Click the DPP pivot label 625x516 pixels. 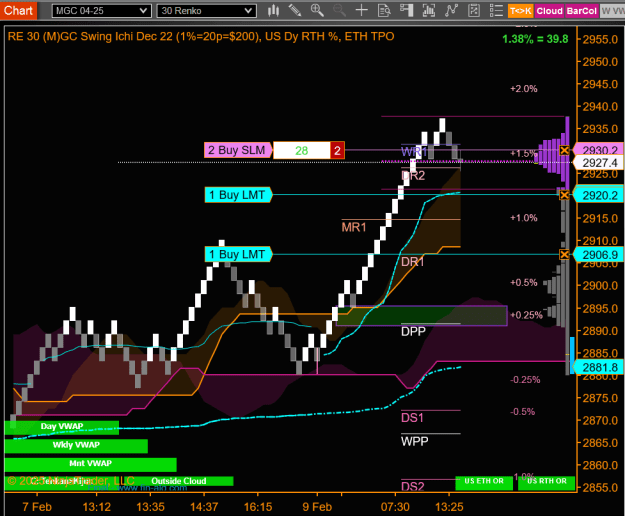point(413,332)
